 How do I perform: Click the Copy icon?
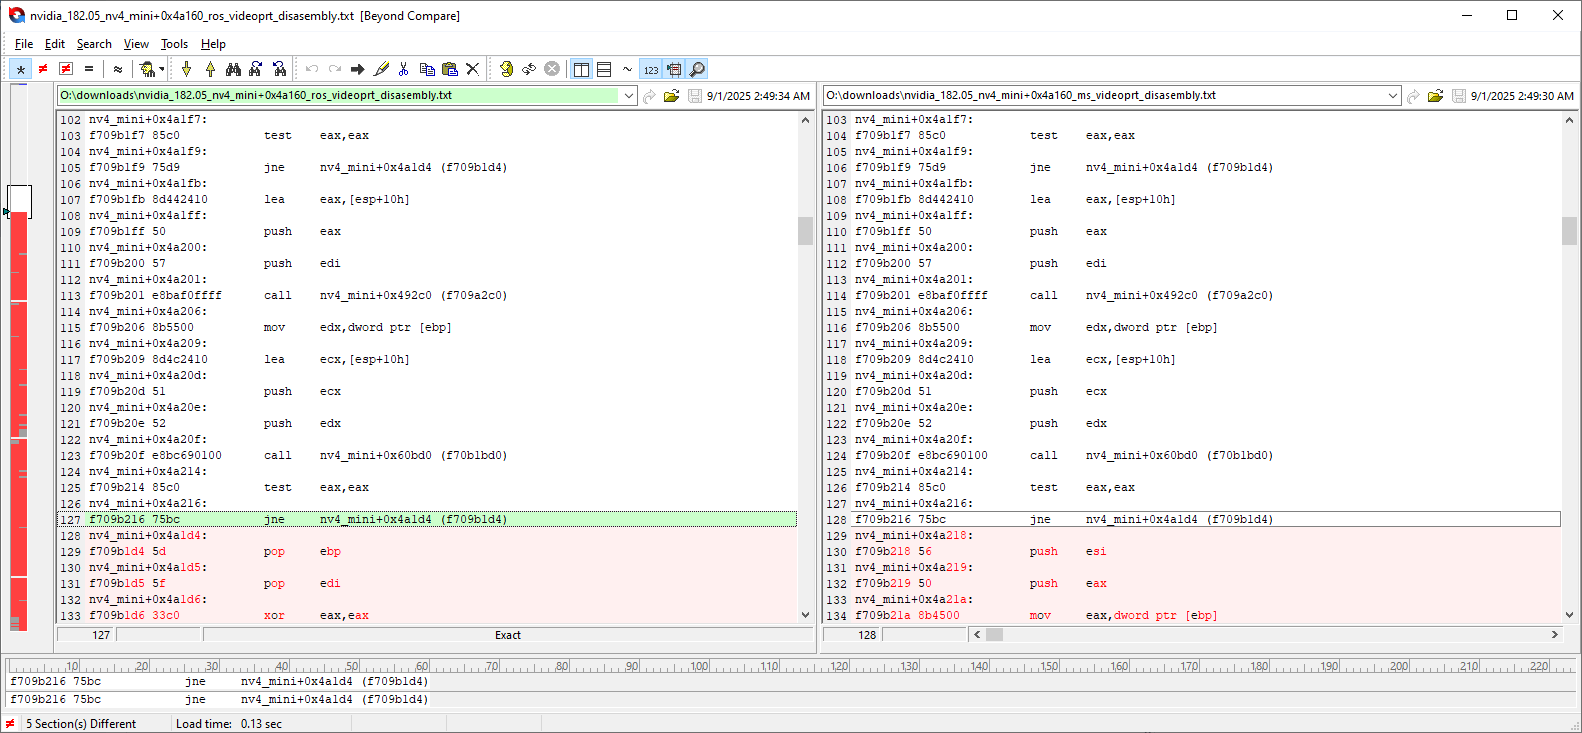coord(427,69)
